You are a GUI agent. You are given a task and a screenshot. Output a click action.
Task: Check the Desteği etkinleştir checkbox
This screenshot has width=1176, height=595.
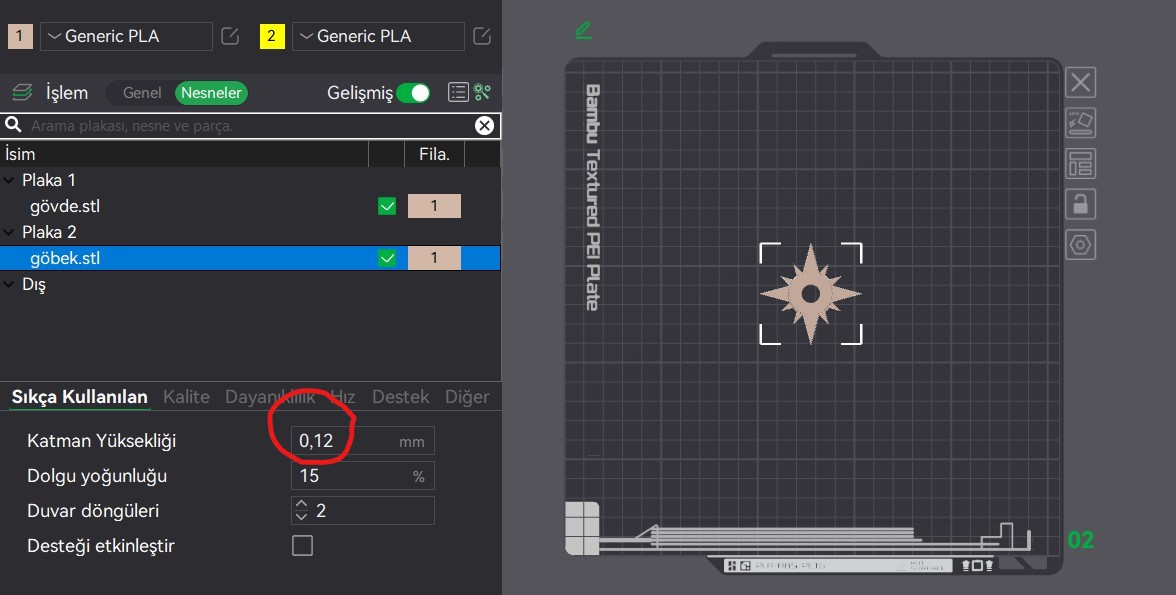(302, 545)
